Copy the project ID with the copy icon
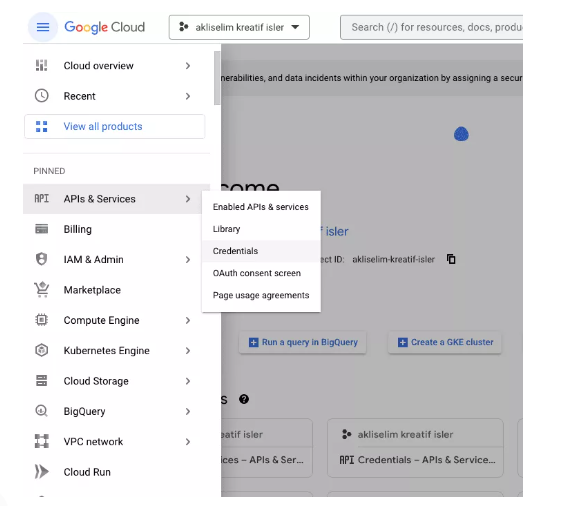This screenshot has width=561, height=506. [x=451, y=259]
